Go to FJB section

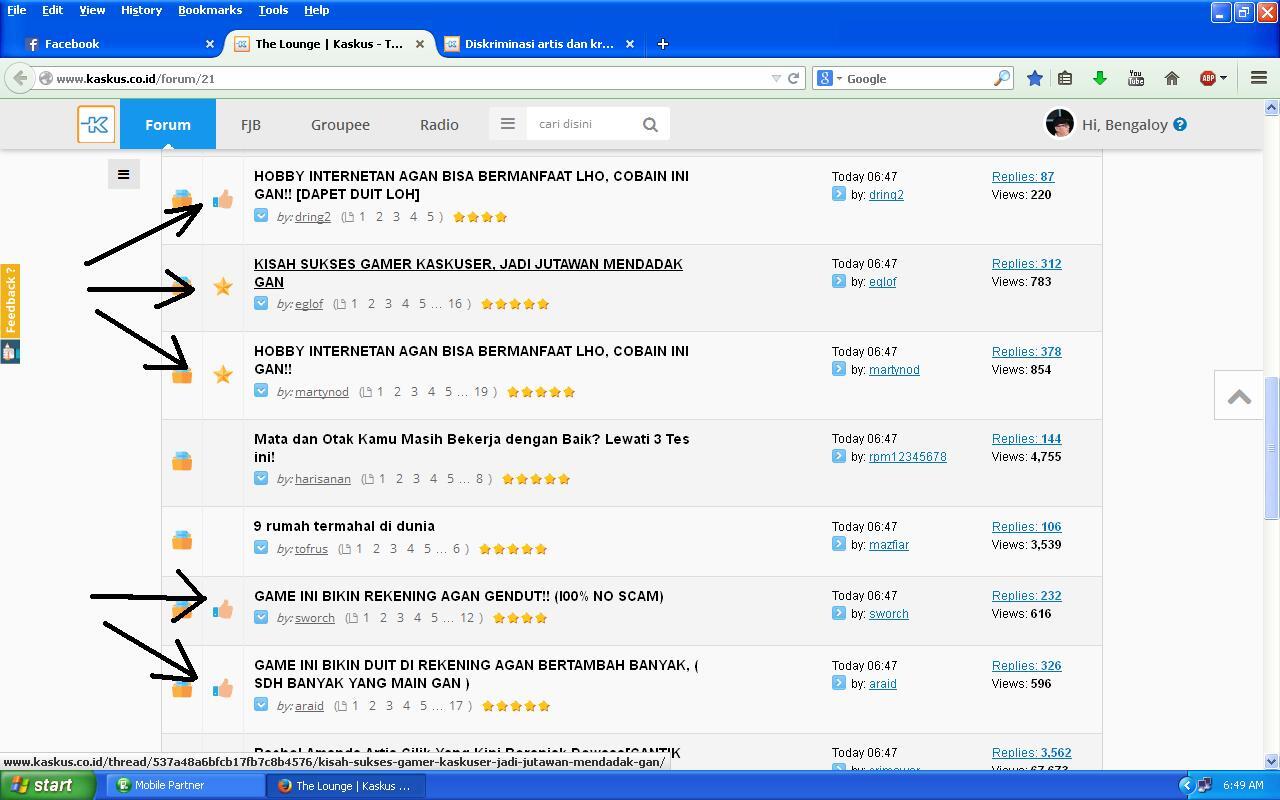pos(251,125)
